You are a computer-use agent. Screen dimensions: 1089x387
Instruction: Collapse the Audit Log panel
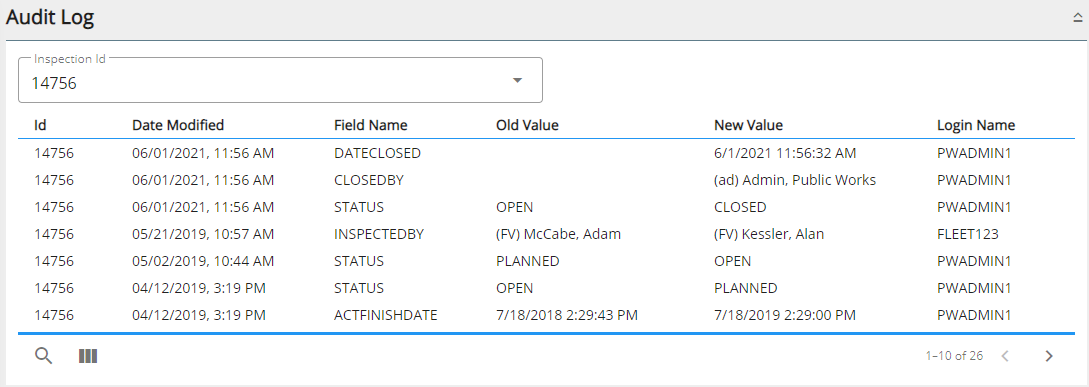(1077, 19)
